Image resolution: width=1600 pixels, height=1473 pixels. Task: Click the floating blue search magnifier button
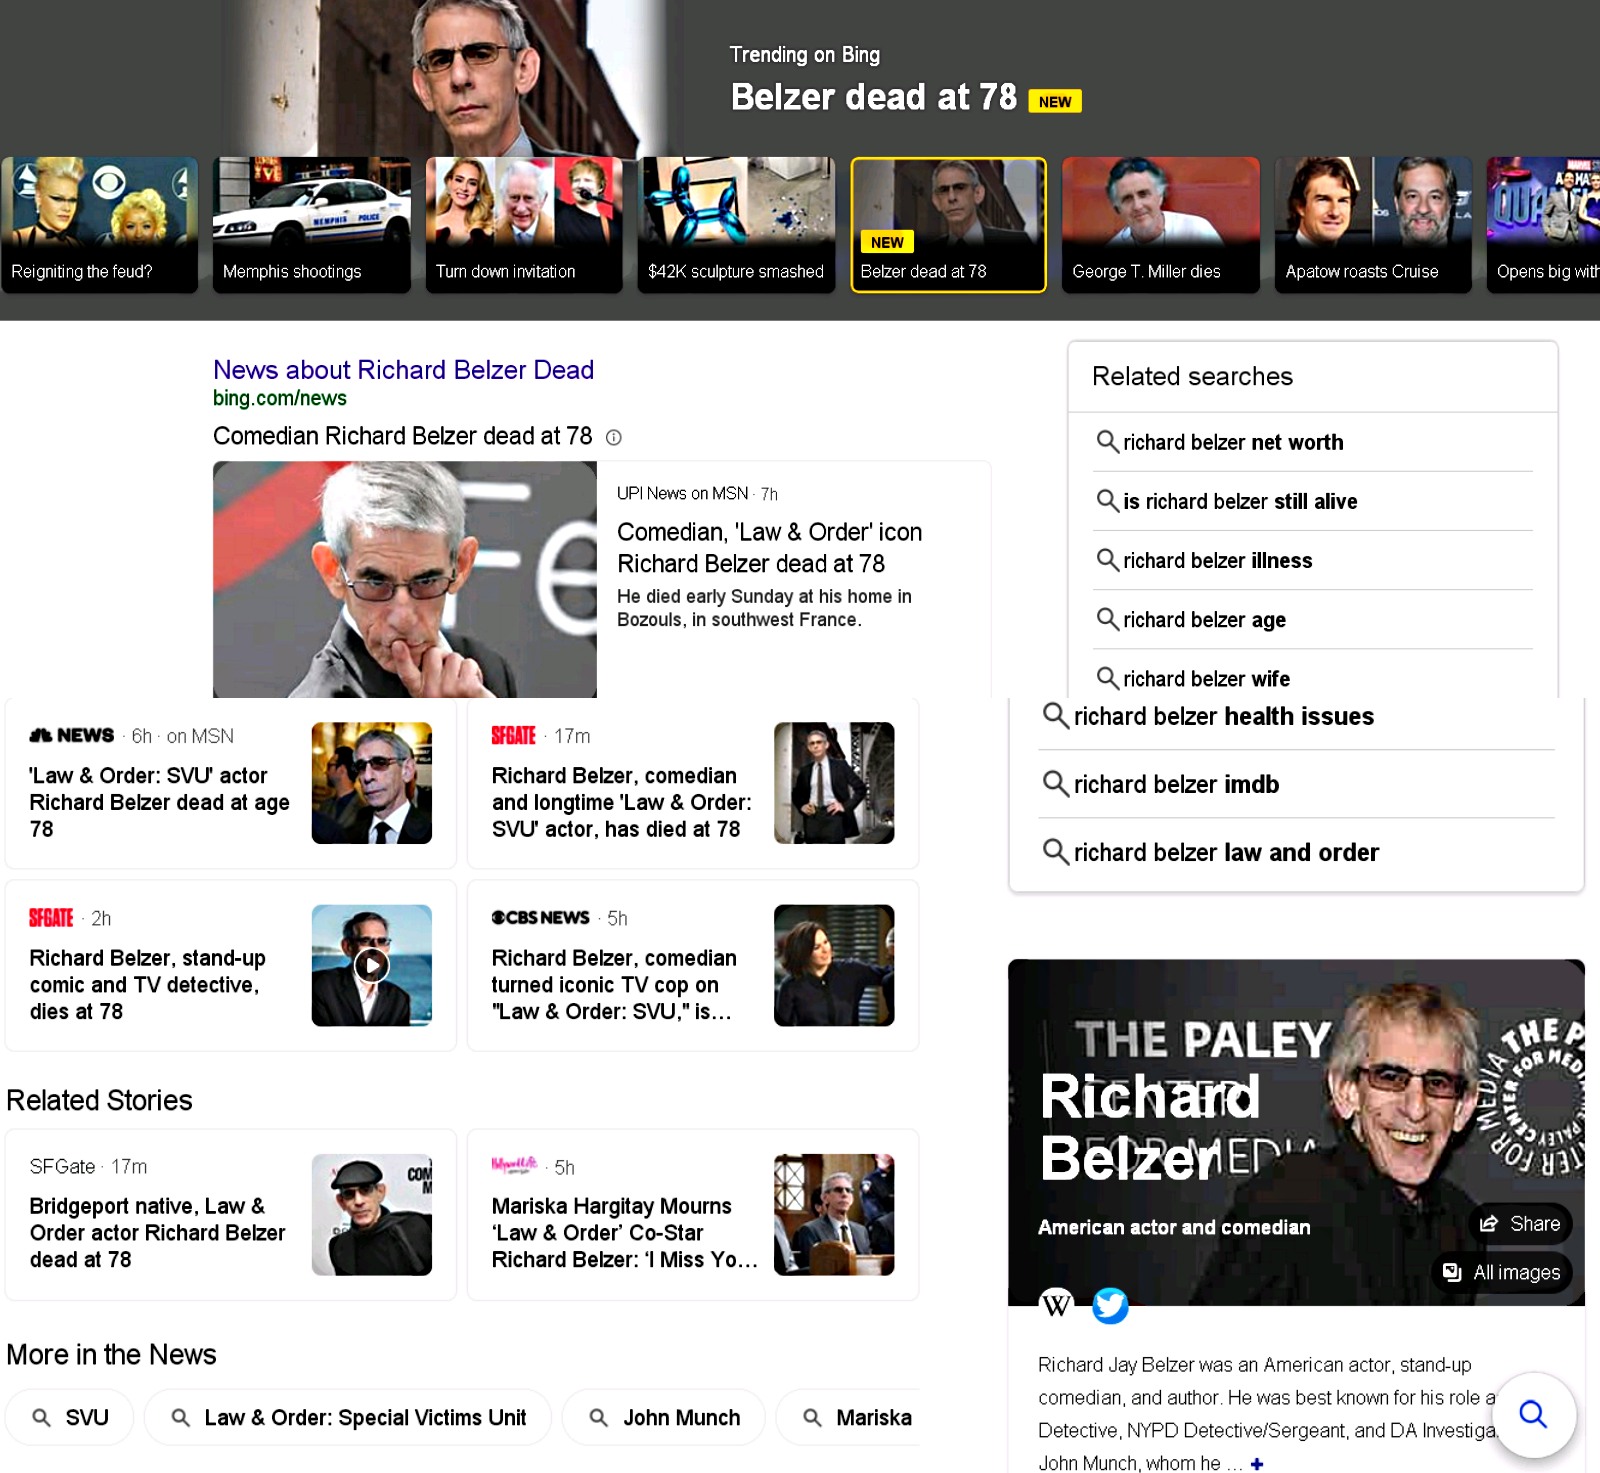[x=1533, y=1414]
